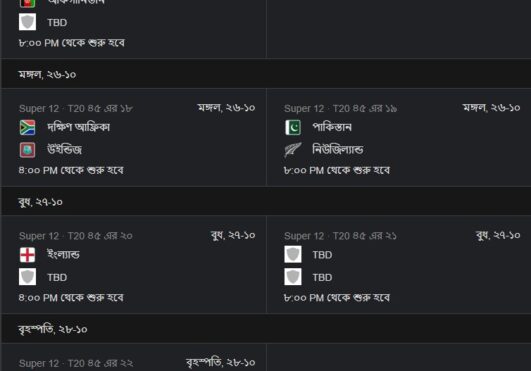This screenshot has height=371, width=531.
Task: Select ইংল্যান্ড team name
Action: click(x=63, y=255)
